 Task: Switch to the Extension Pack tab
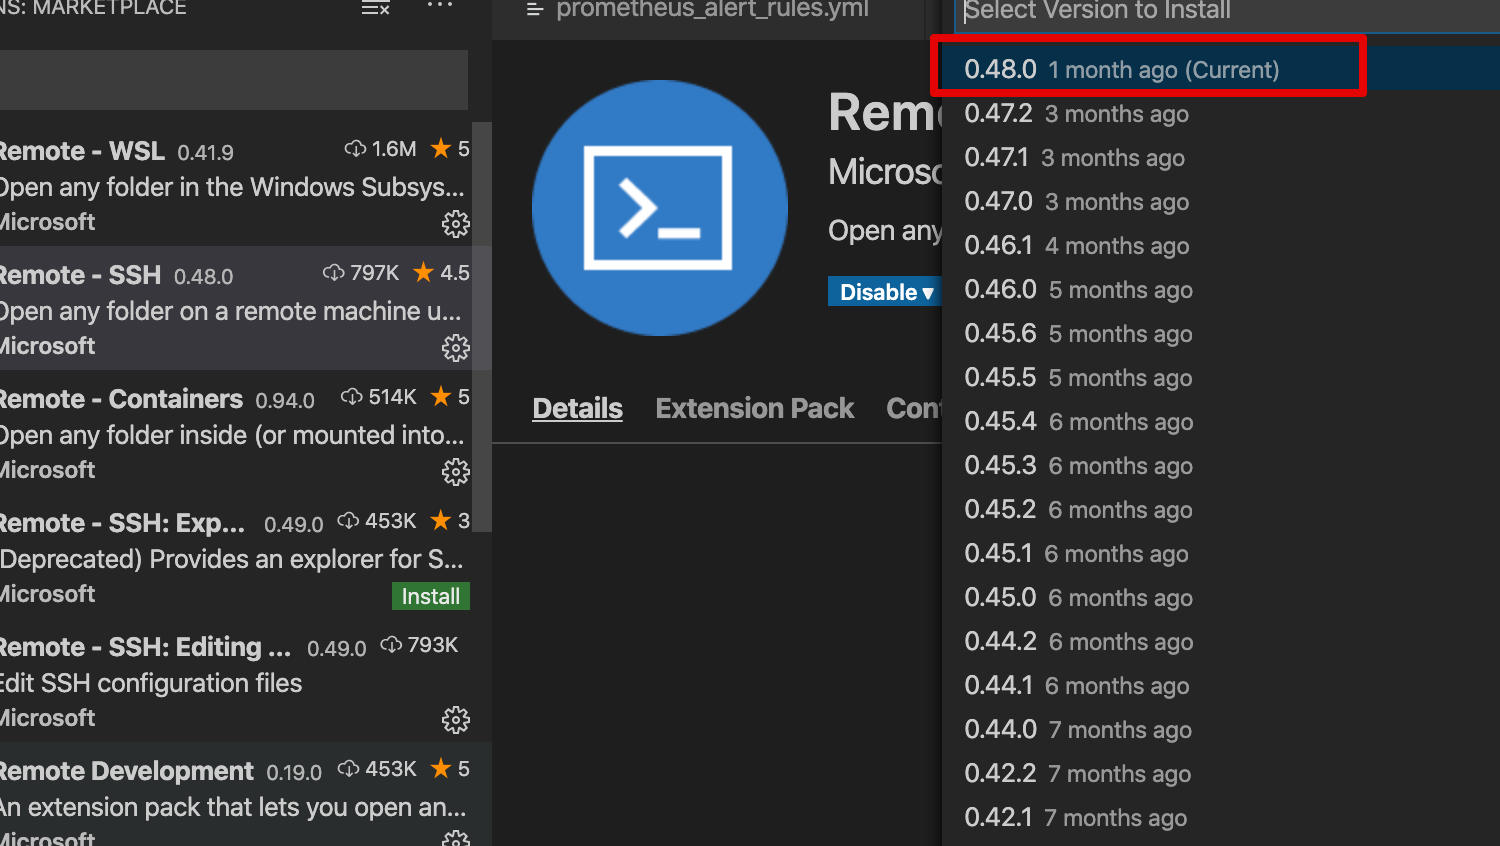click(x=754, y=408)
